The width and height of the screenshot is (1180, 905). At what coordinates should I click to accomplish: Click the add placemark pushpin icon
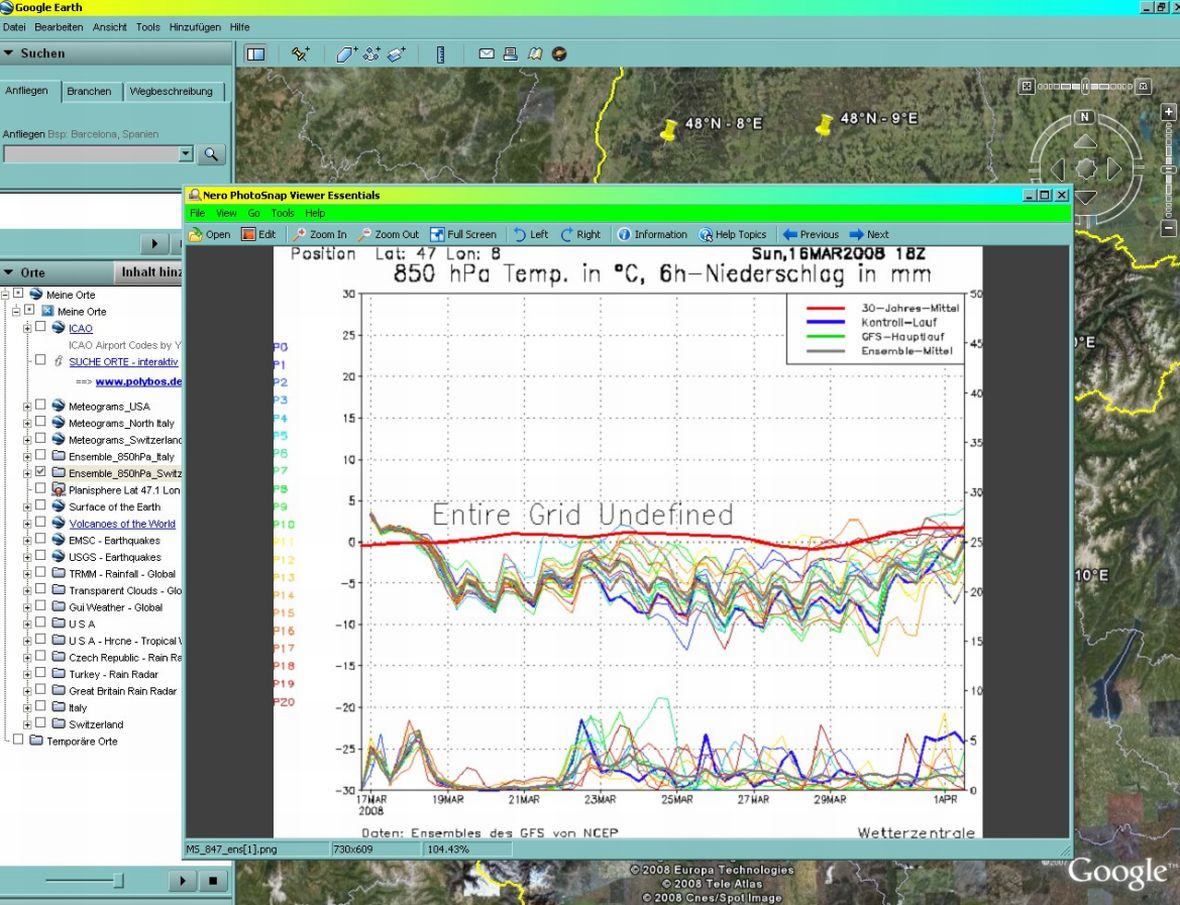click(x=300, y=54)
